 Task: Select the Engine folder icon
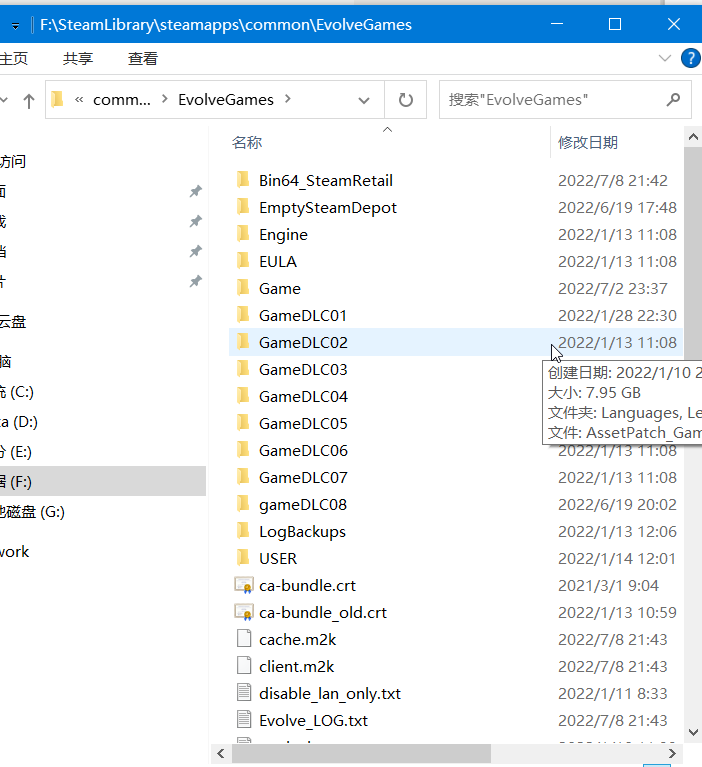[243, 234]
